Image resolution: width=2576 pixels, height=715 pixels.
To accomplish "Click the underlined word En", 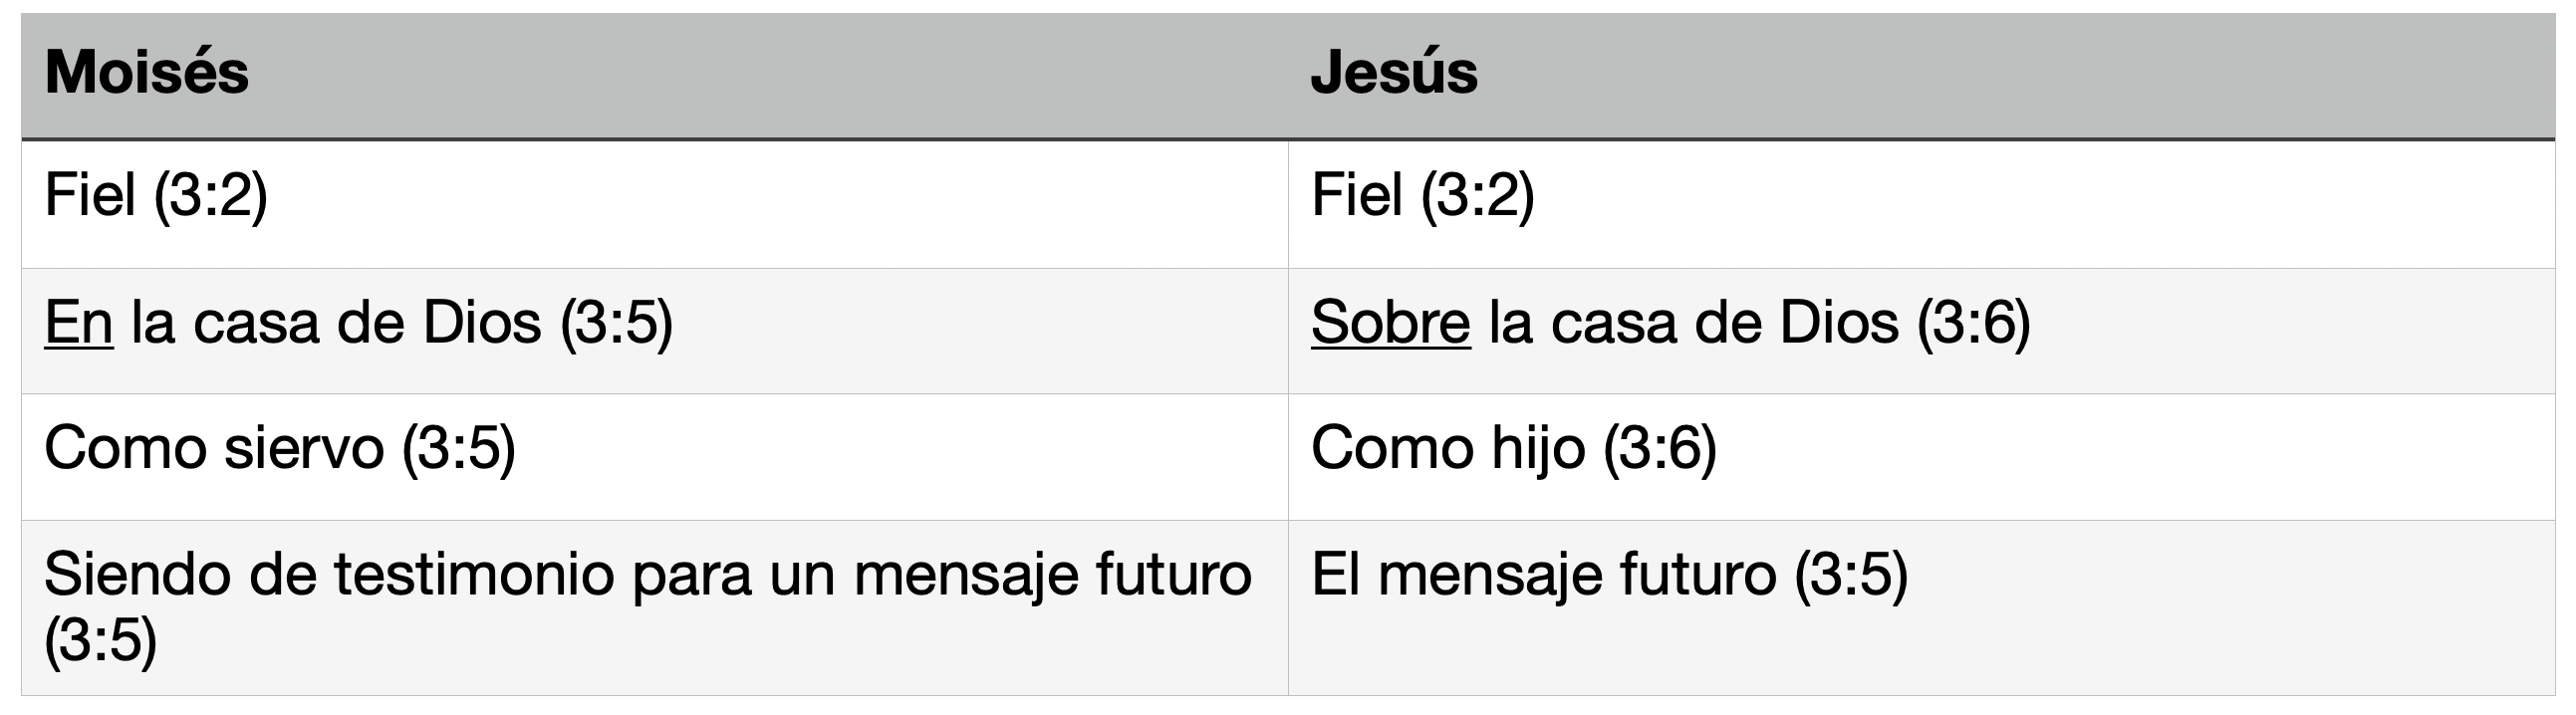I will pos(79,323).
